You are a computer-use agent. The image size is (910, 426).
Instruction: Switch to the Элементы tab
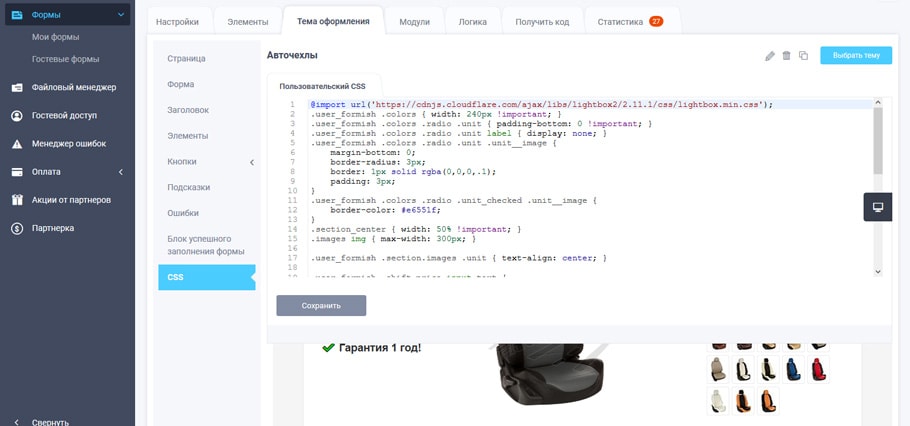(248, 22)
